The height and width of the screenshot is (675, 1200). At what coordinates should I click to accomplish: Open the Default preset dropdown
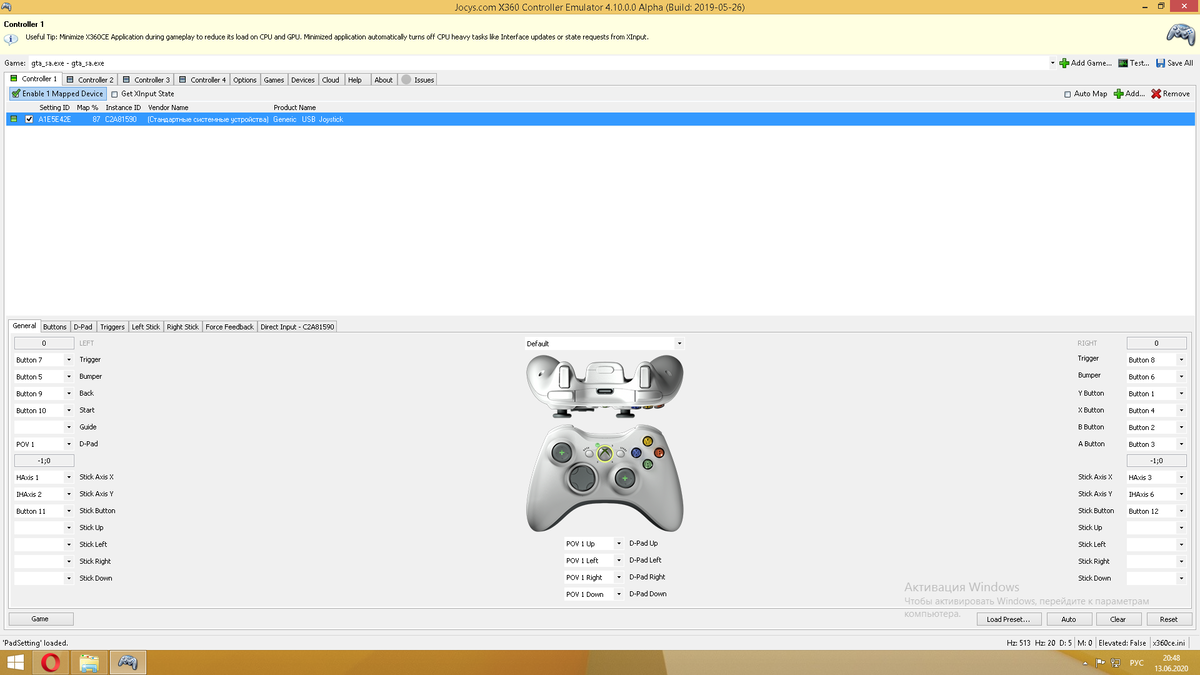click(x=679, y=343)
